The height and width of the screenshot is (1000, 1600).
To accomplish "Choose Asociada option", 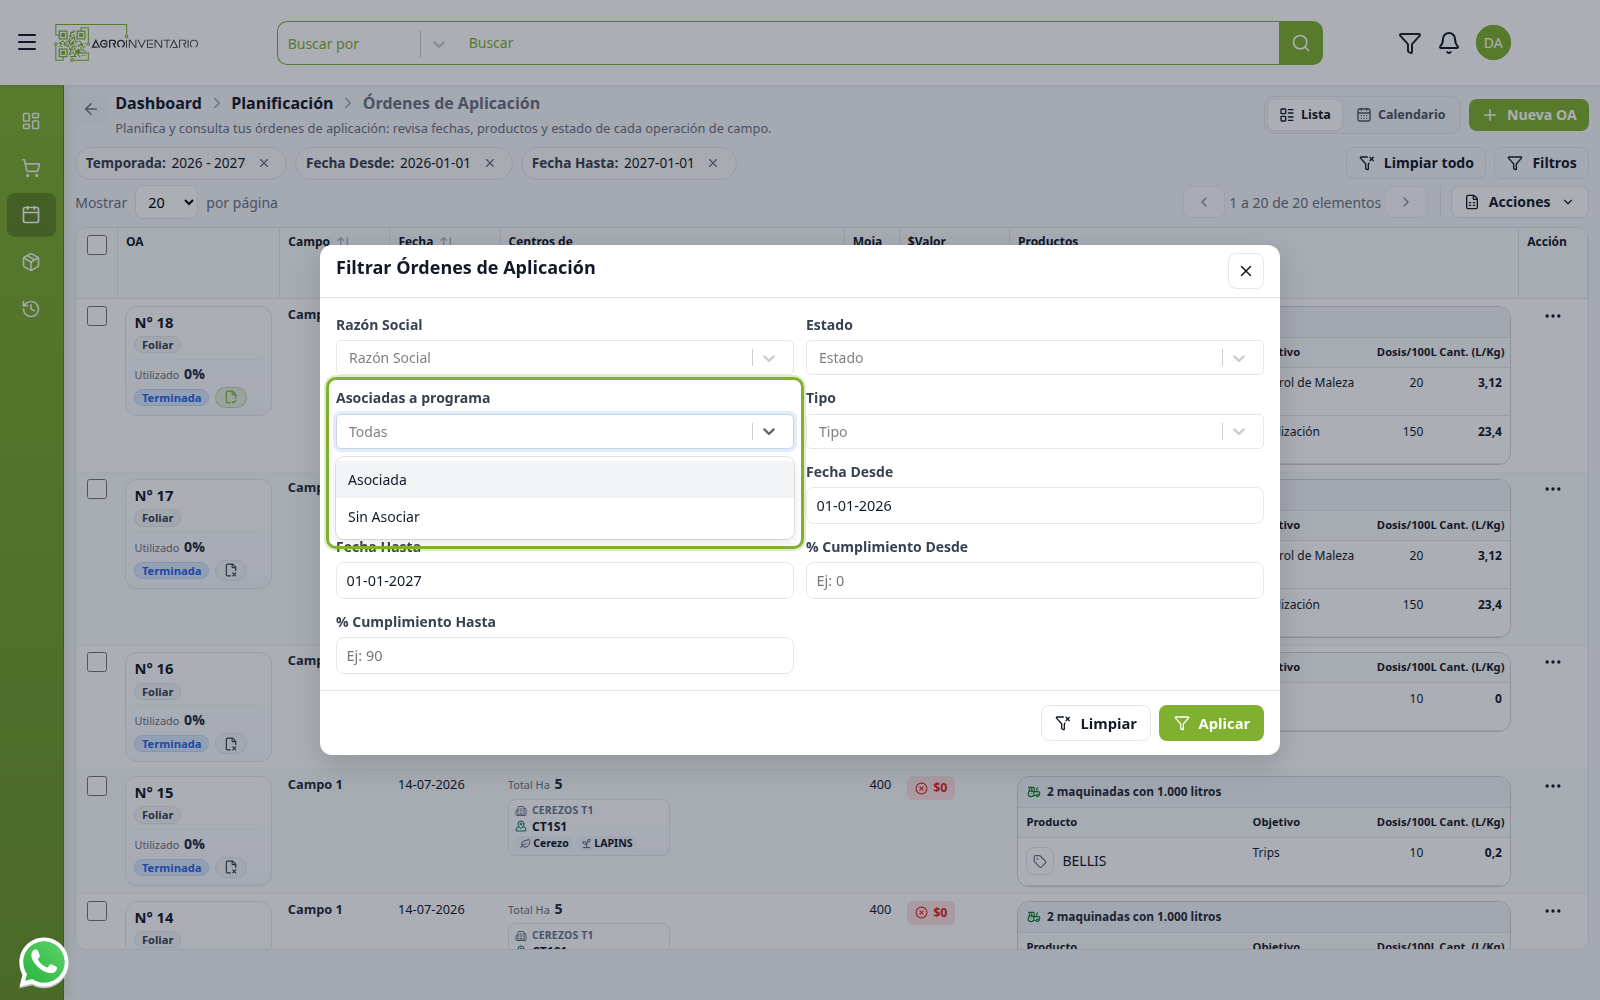I will click(x=565, y=480).
